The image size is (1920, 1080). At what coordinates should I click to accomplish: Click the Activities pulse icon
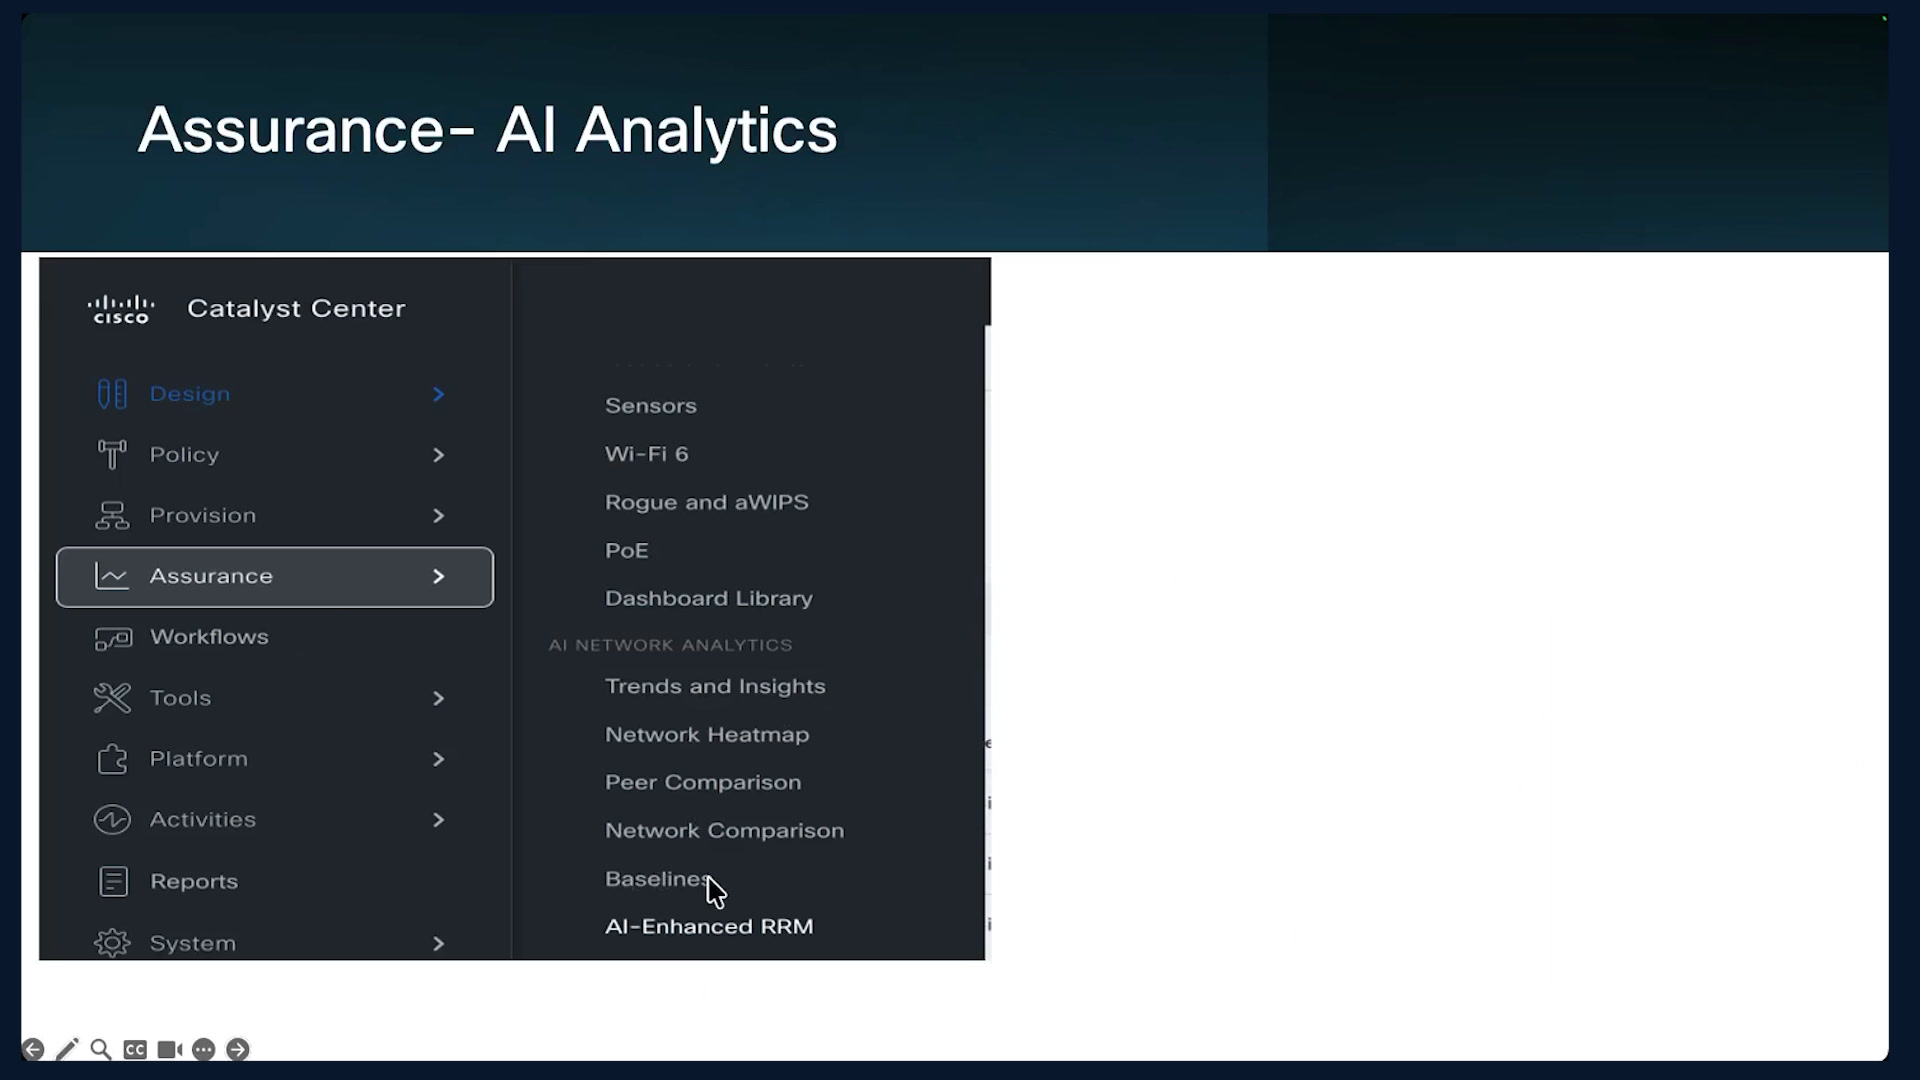pos(112,820)
